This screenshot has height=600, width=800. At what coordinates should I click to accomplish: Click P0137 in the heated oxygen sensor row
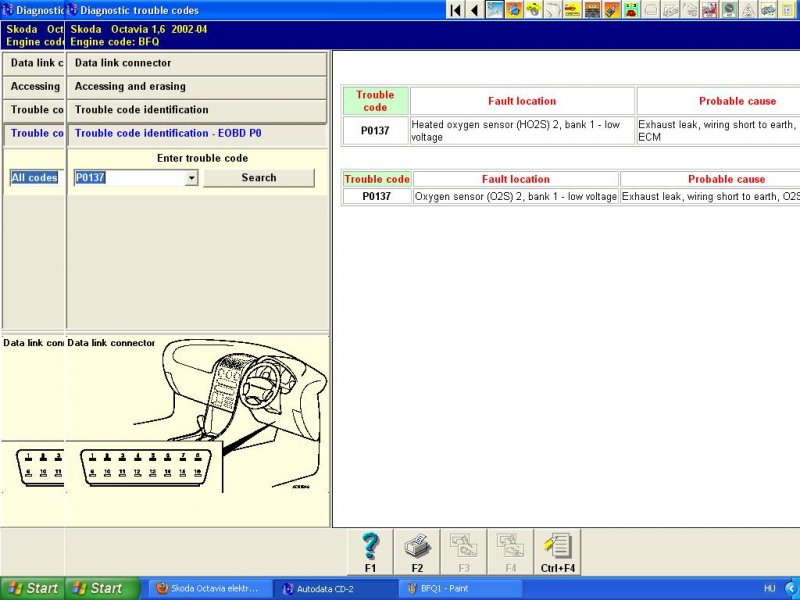375,131
